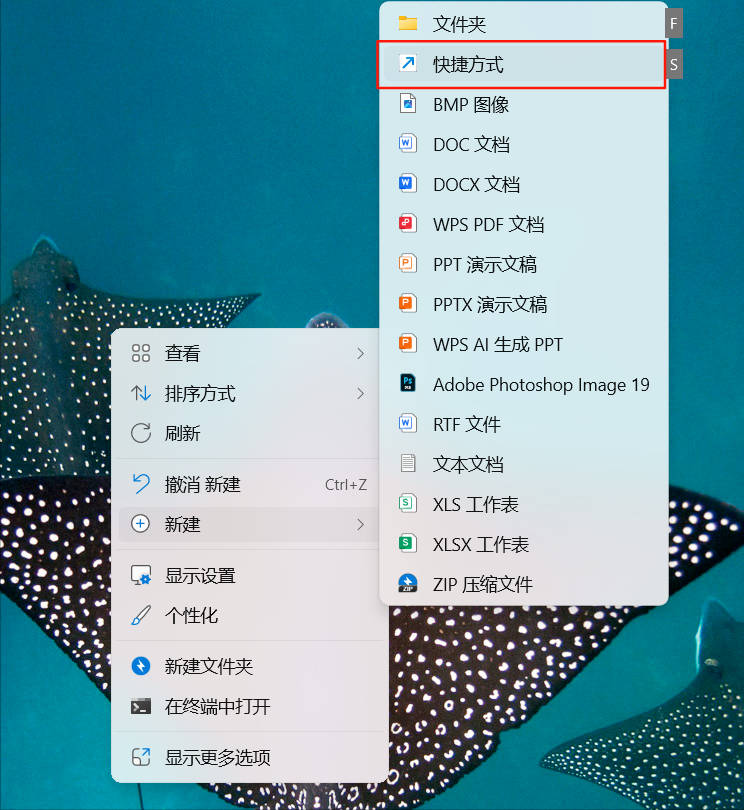Click the PPT 演示文稿 icon

tap(407, 263)
